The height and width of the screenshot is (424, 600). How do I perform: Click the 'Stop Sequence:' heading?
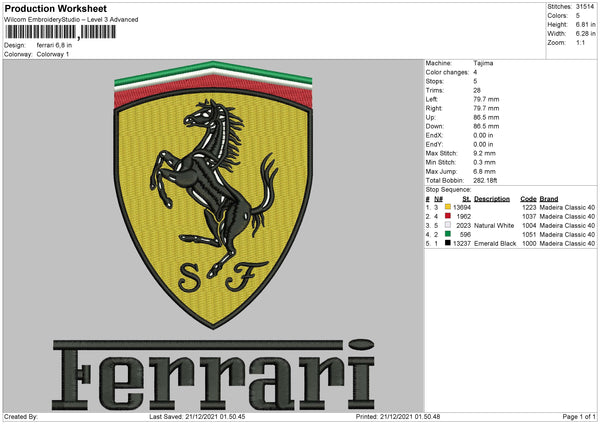coord(448,189)
